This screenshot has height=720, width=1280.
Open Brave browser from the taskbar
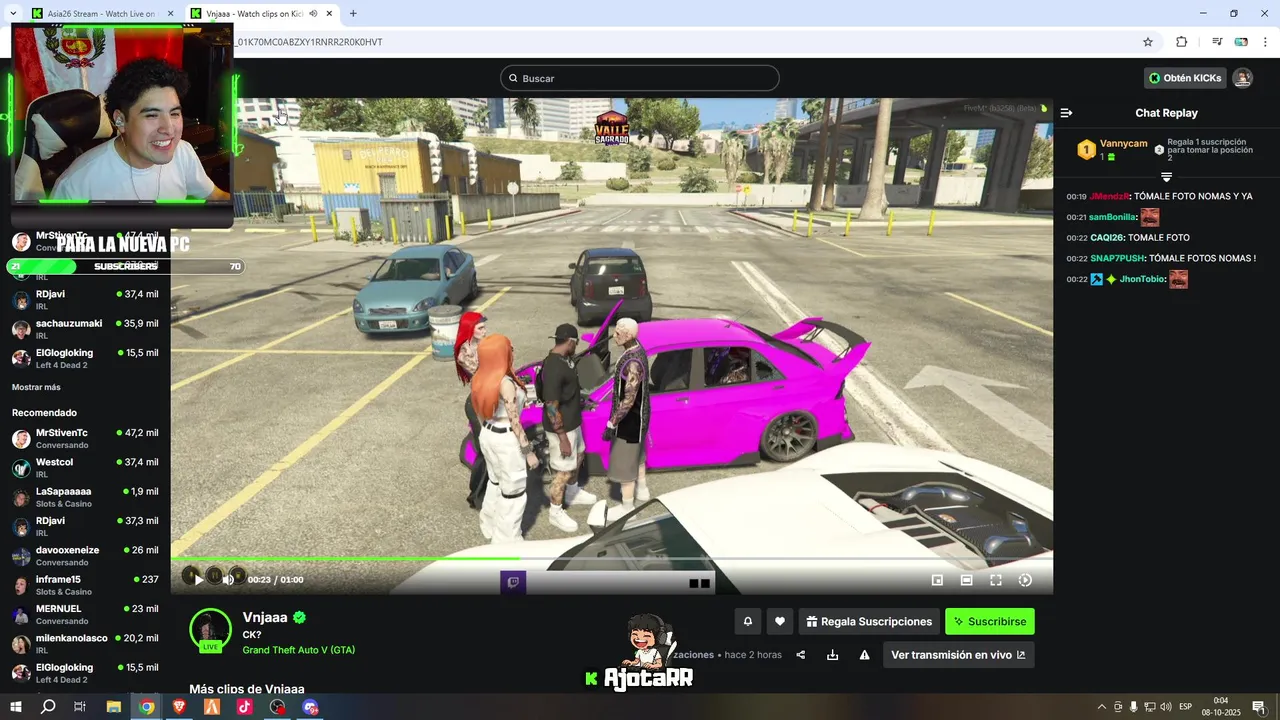pos(179,707)
